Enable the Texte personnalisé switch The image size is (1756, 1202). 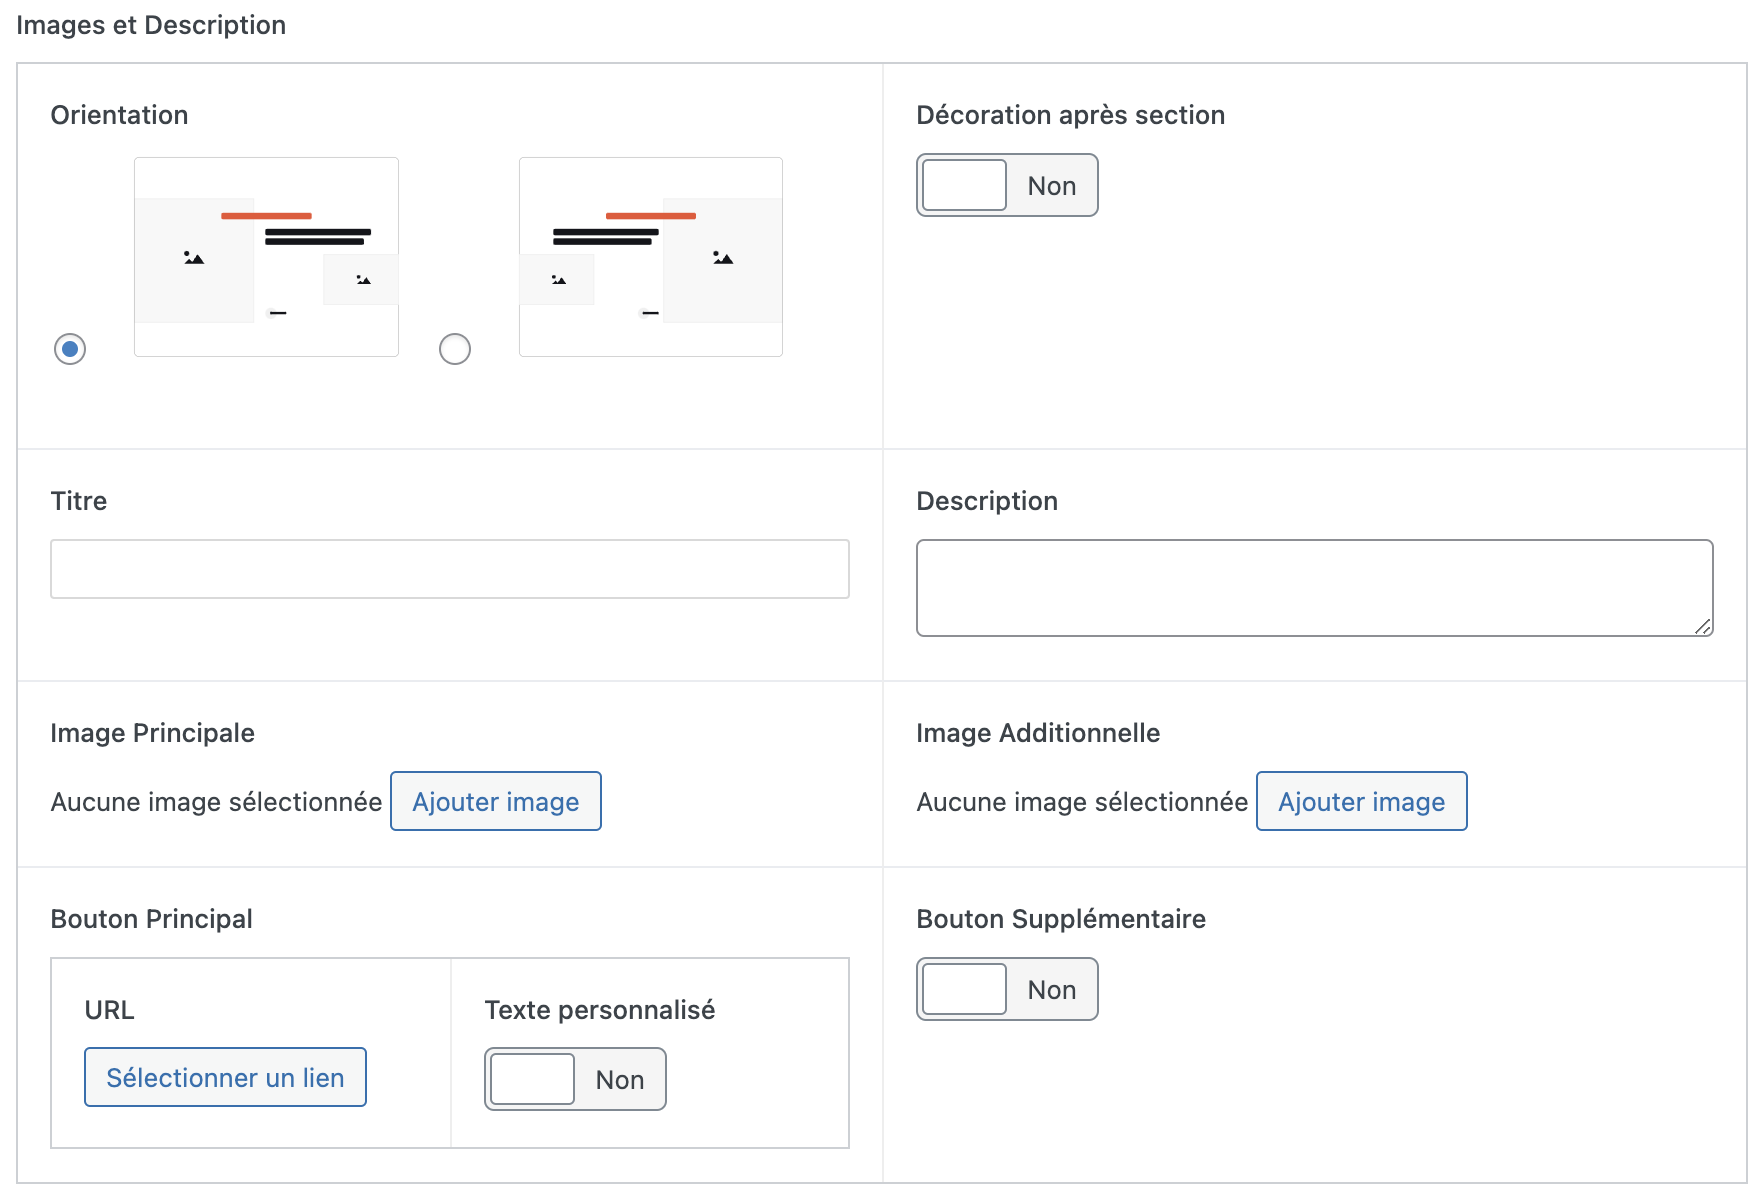574,1080
